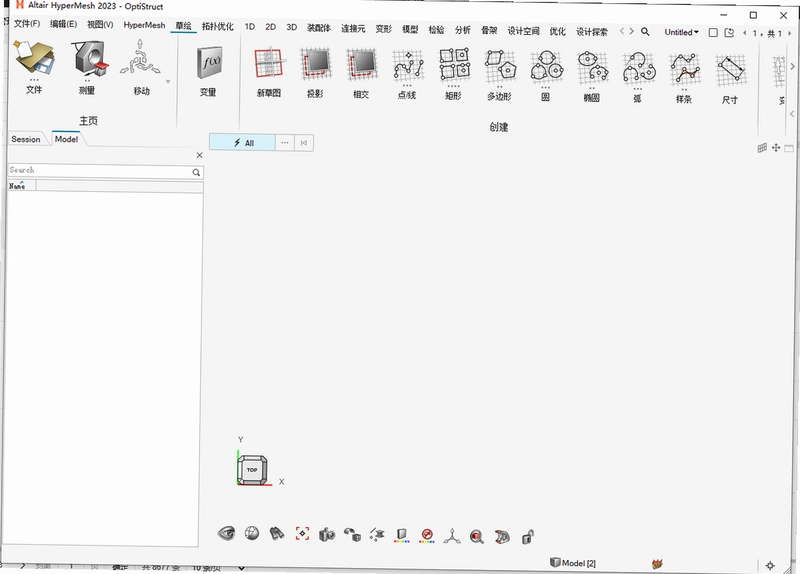
Task: Click the red-bracket fit view icon
Action: click(302, 534)
